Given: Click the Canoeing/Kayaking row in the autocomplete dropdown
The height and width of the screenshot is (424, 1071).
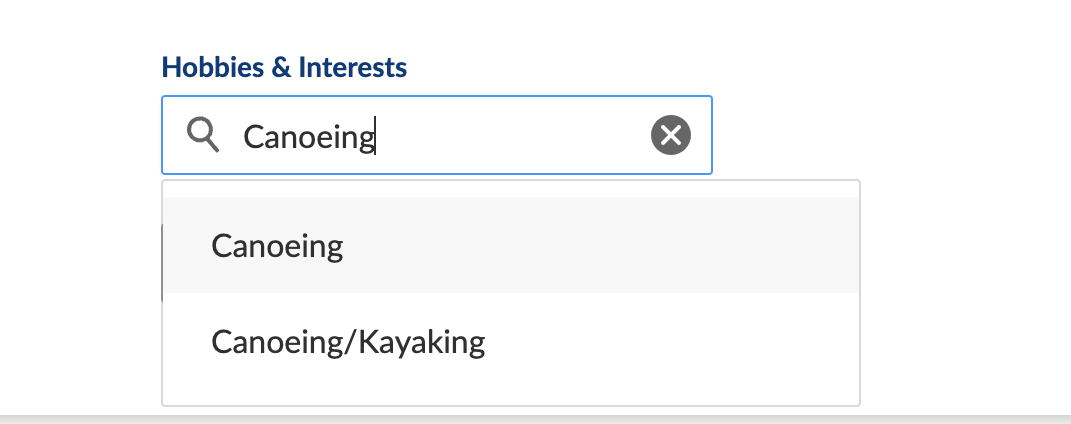Looking at the screenshot, I should click(x=510, y=343).
